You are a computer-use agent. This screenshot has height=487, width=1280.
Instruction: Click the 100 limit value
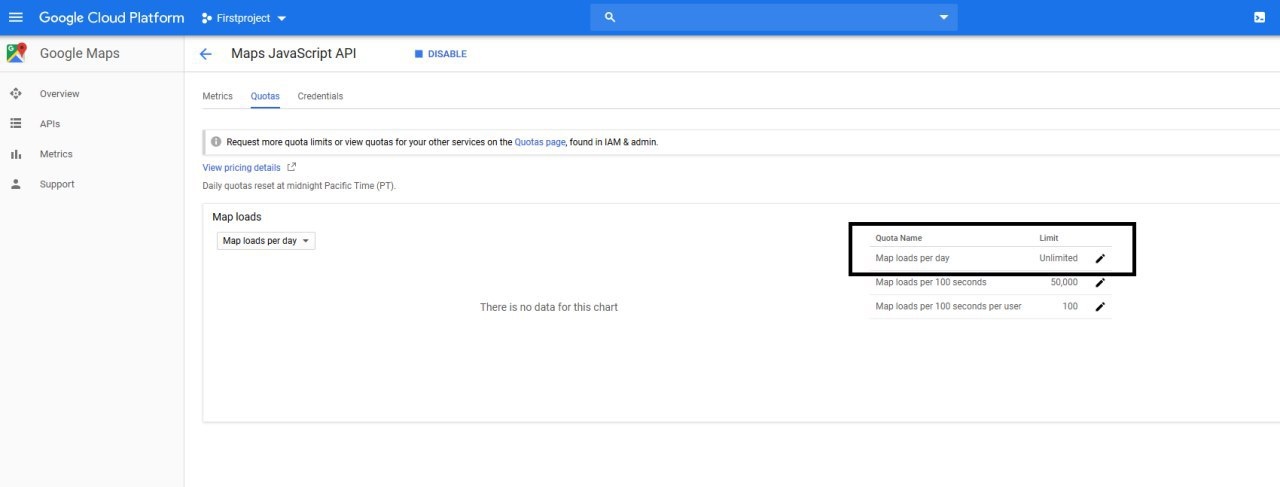[1070, 306]
